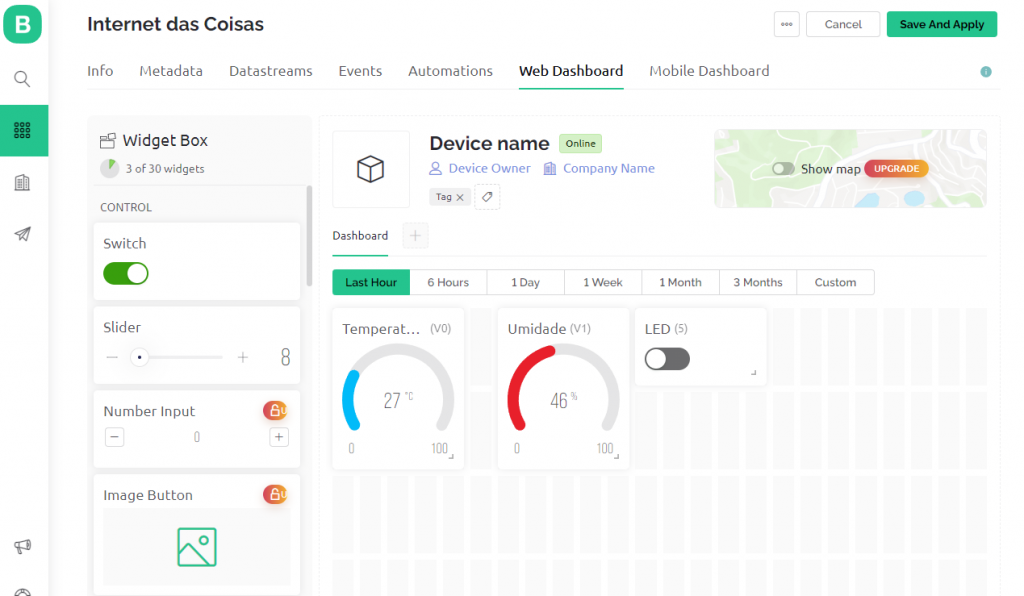This screenshot has height=596, width=1024.
Task: Click the Slider widget minus icon
Action: click(x=112, y=357)
